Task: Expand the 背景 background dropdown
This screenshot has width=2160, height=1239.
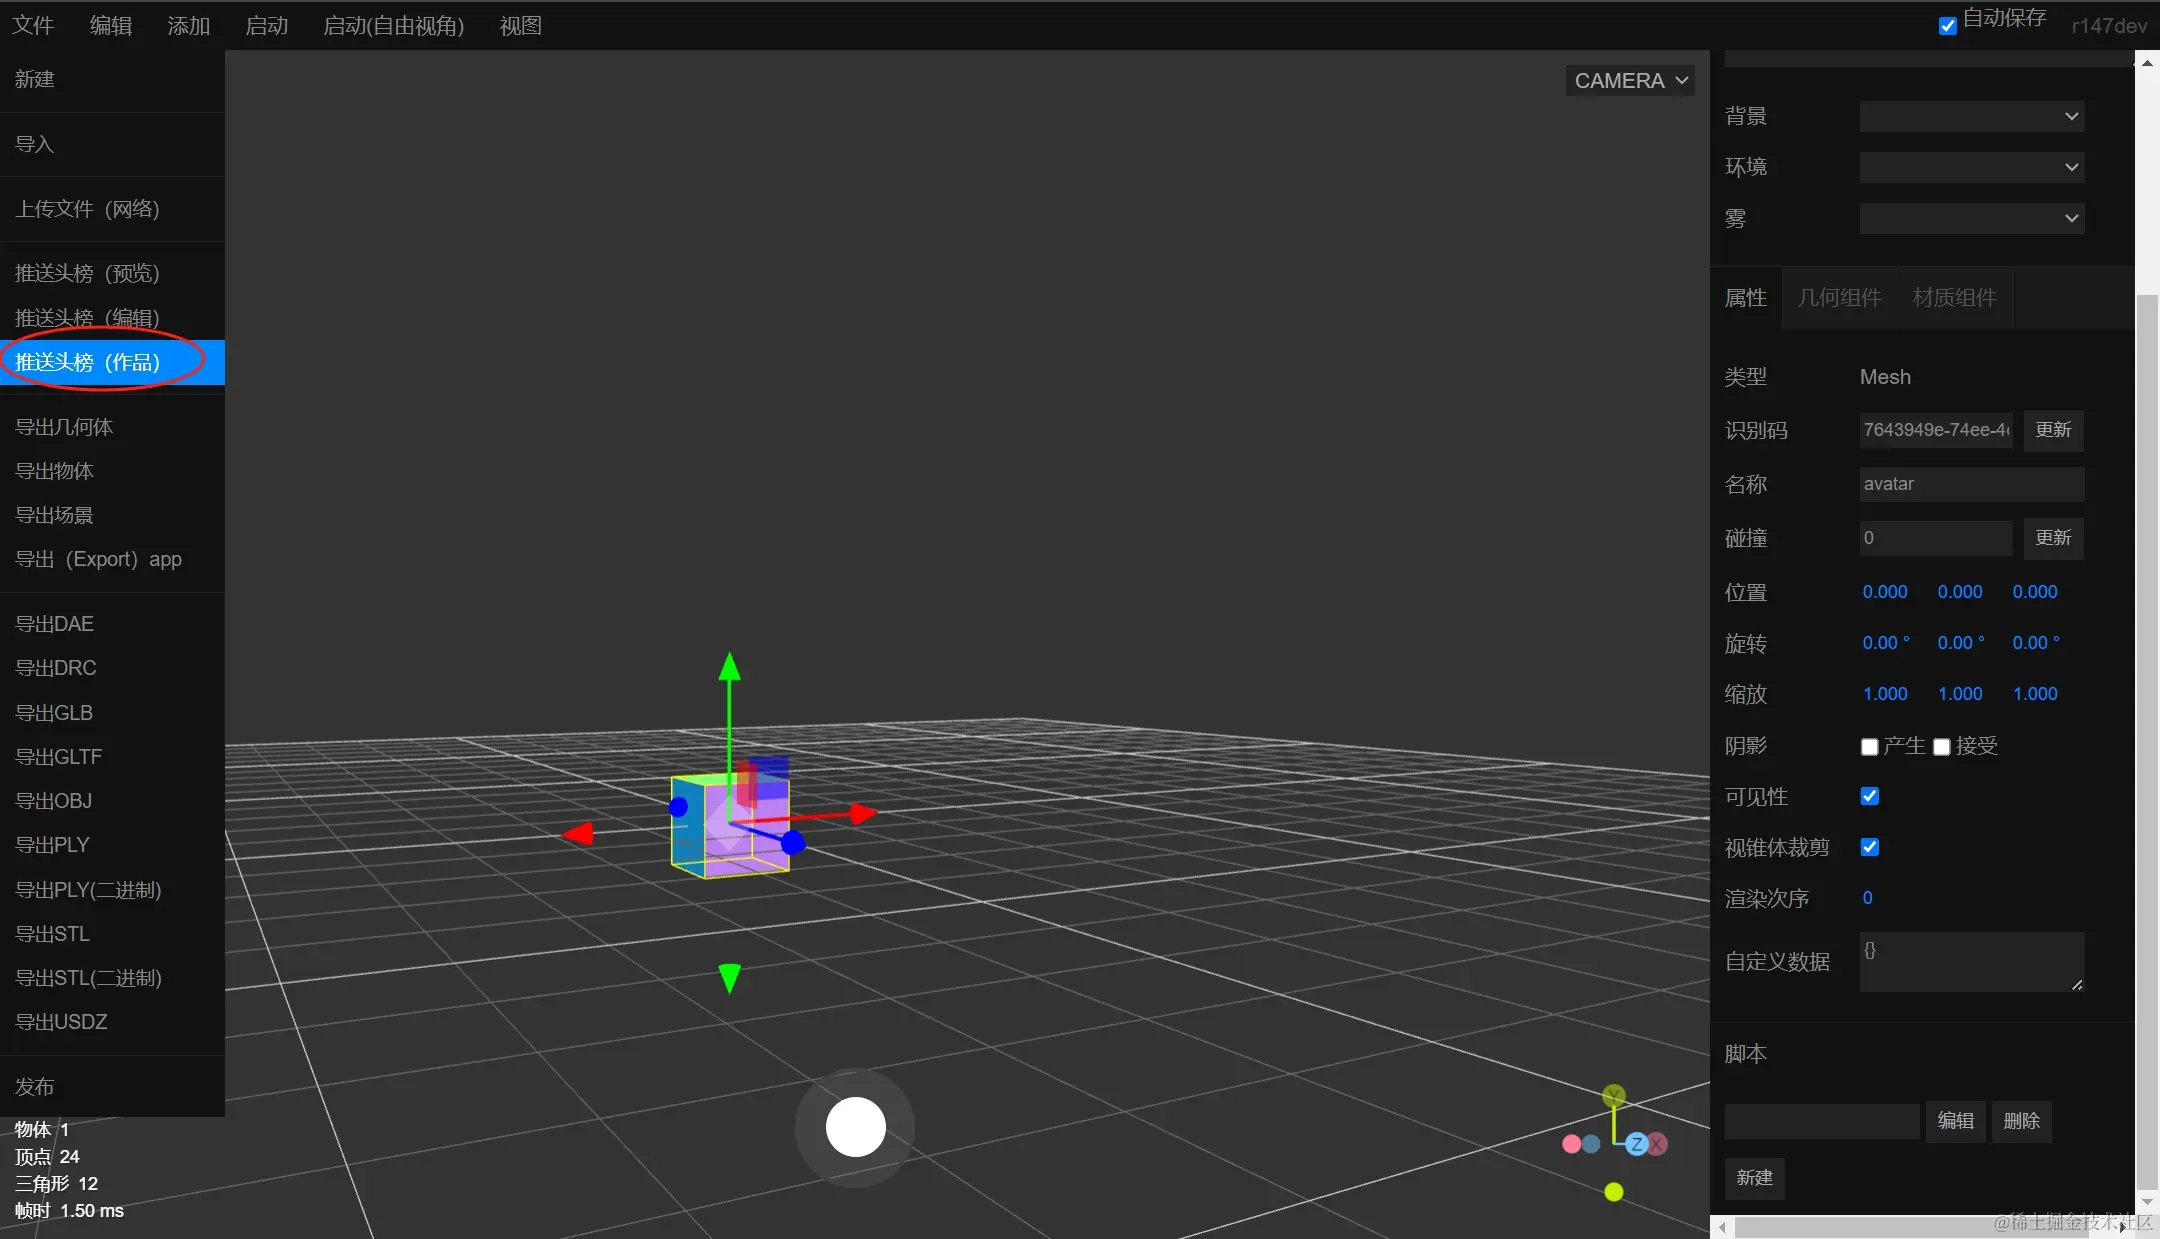Action: click(x=1971, y=116)
